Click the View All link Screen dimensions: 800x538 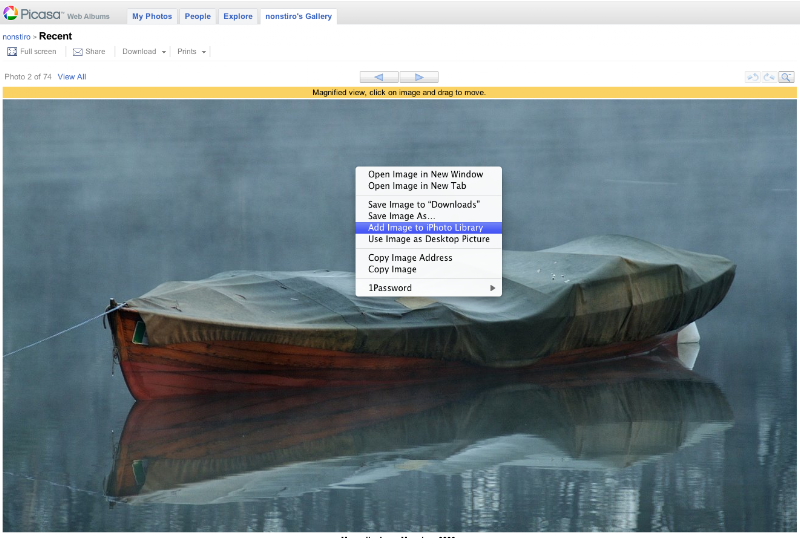pyautogui.click(x=72, y=77)
